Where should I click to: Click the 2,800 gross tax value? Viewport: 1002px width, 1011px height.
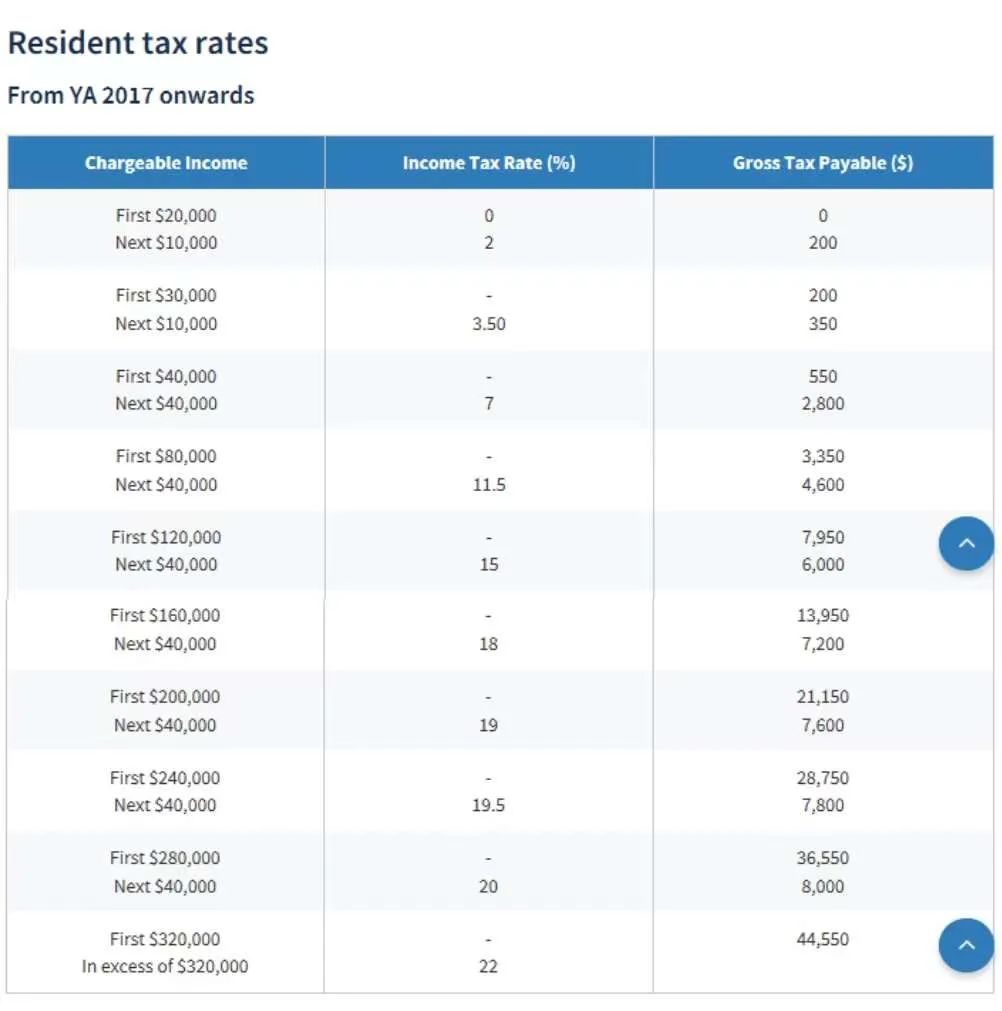pyautogui.click(x=822, y=404)
